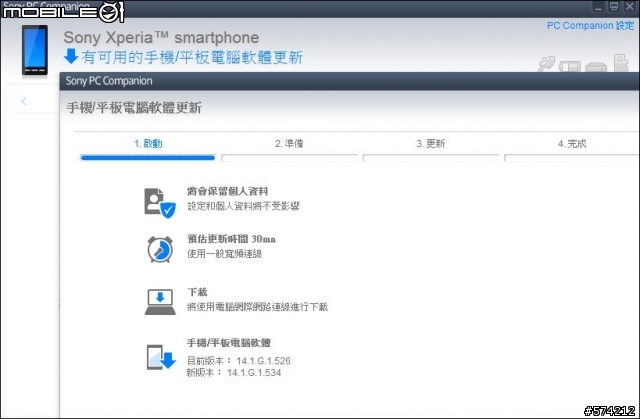Select step tab 1. 啟動
640x419 pixels.
pos(148,144)
